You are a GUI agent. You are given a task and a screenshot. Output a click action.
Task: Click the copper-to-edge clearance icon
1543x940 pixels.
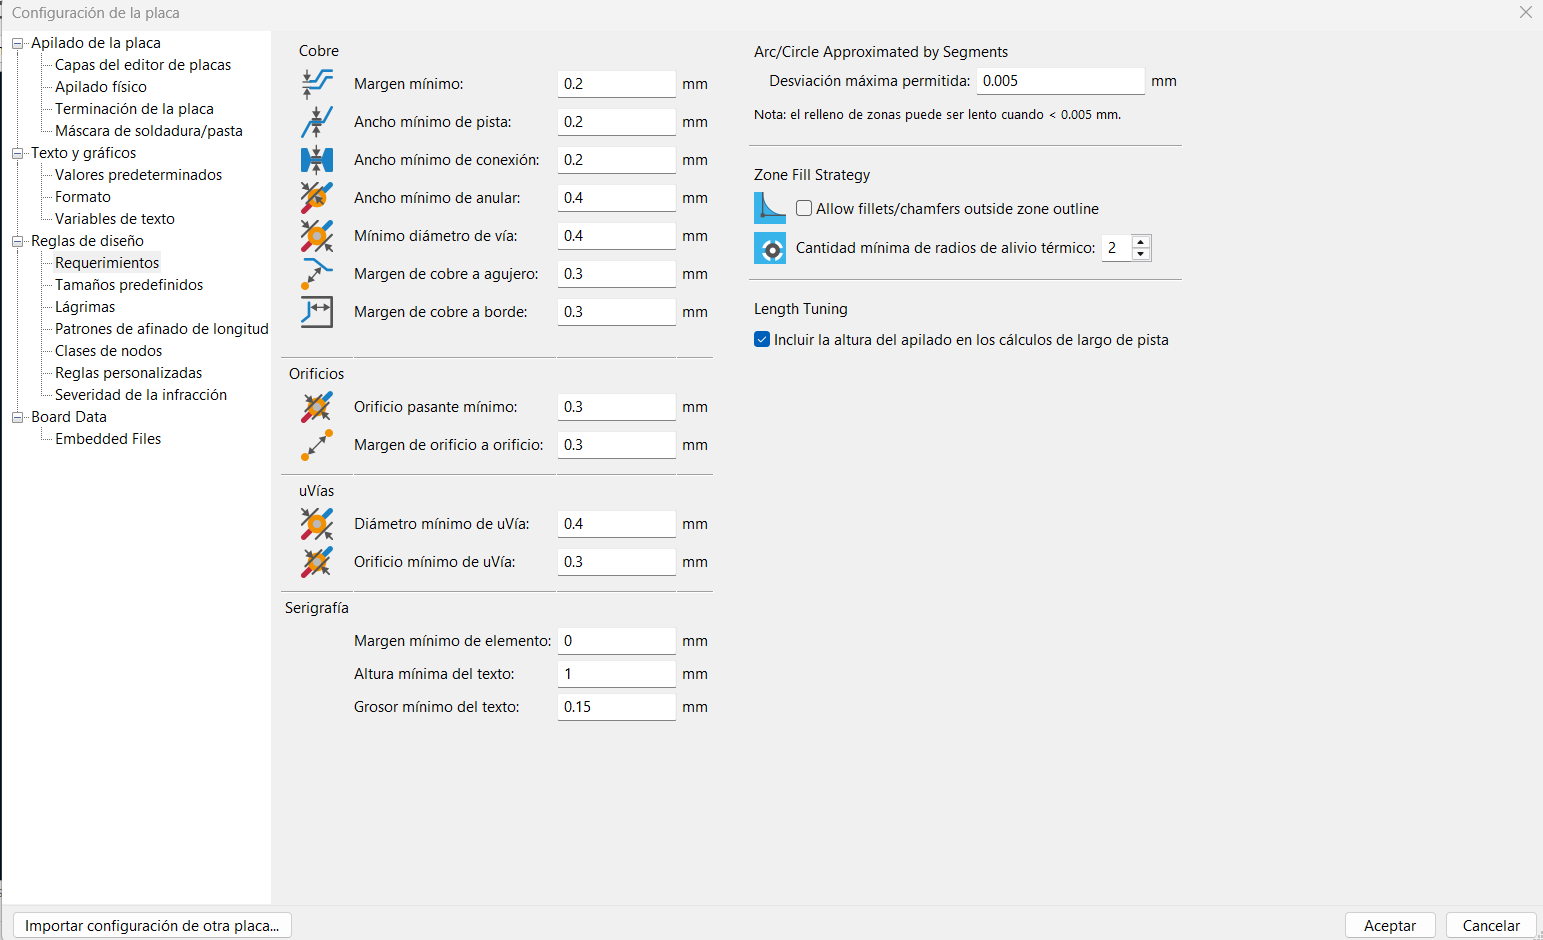[x=317, y=312]
